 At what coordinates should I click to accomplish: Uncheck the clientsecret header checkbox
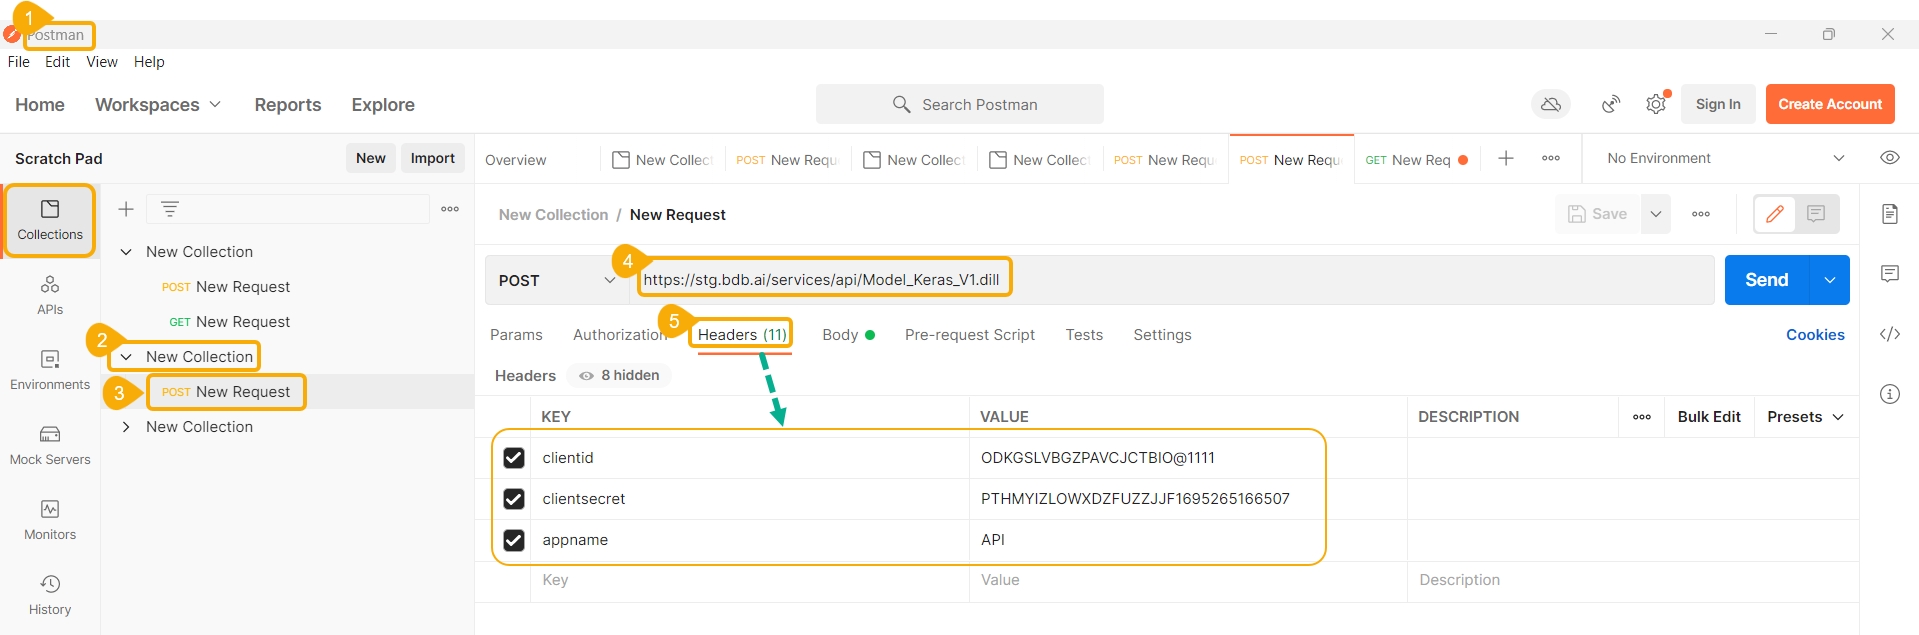point(514,499)
